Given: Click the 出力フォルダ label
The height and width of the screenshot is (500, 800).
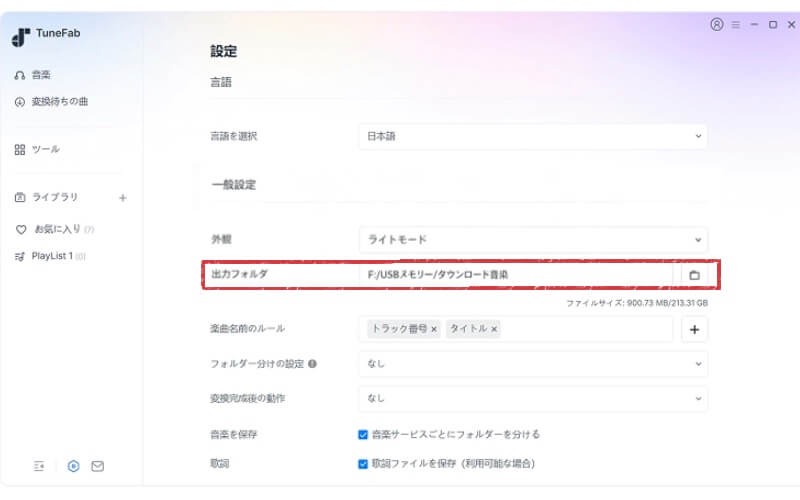Looking at the screenshot, I should pos(239,274).
